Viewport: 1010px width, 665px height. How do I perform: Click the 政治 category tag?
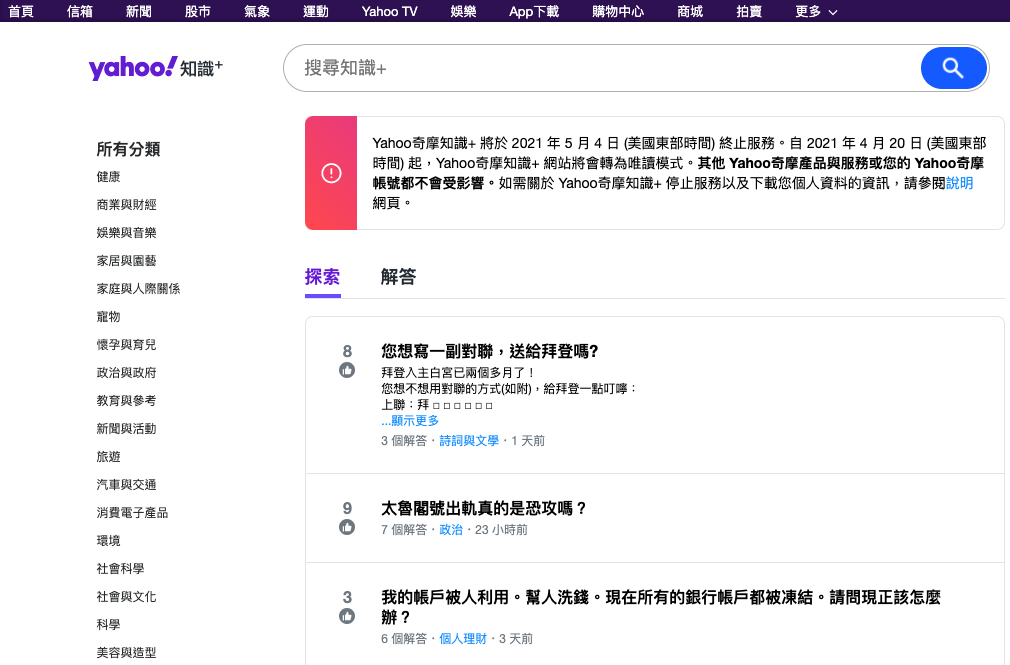tap(451, 530)
